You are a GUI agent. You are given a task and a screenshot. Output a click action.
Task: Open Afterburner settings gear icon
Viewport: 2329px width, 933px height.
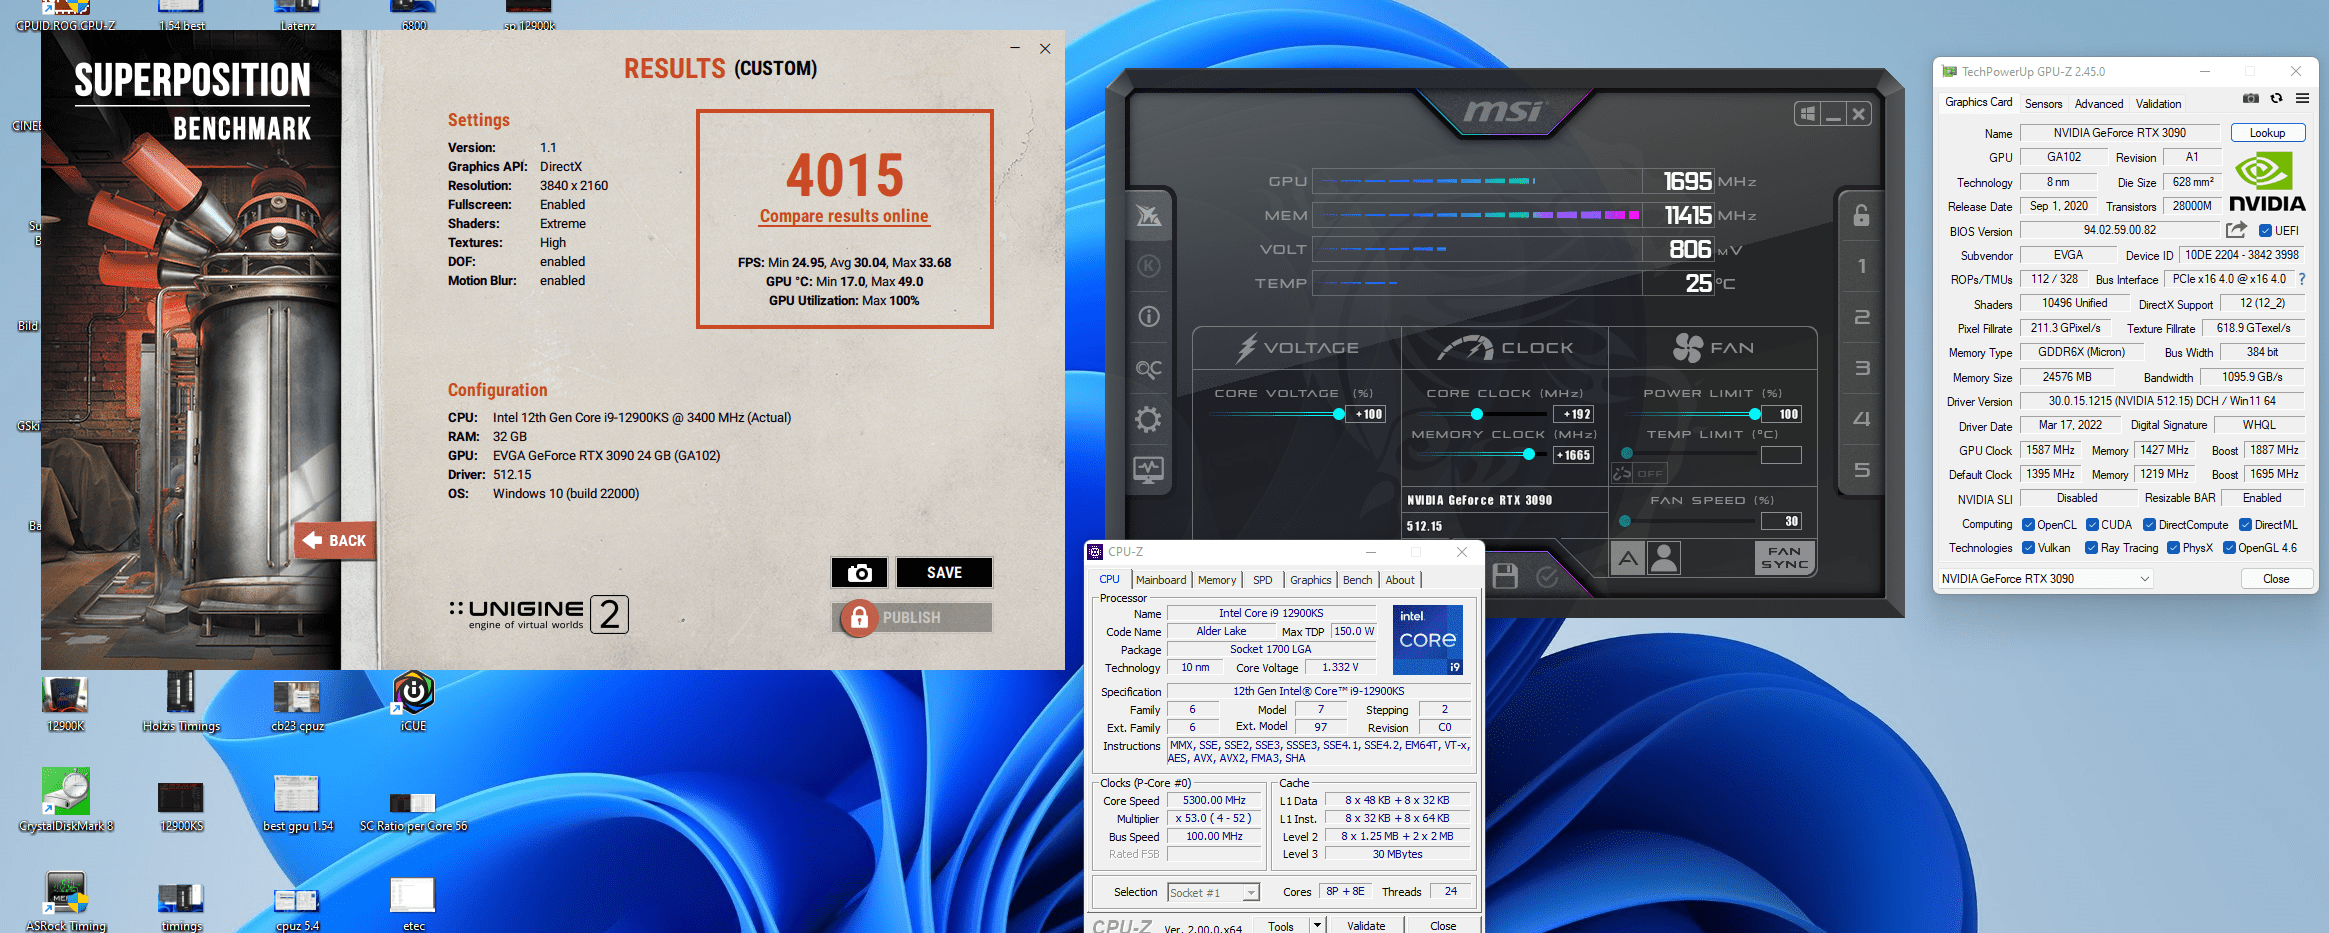coord(1148,419)
